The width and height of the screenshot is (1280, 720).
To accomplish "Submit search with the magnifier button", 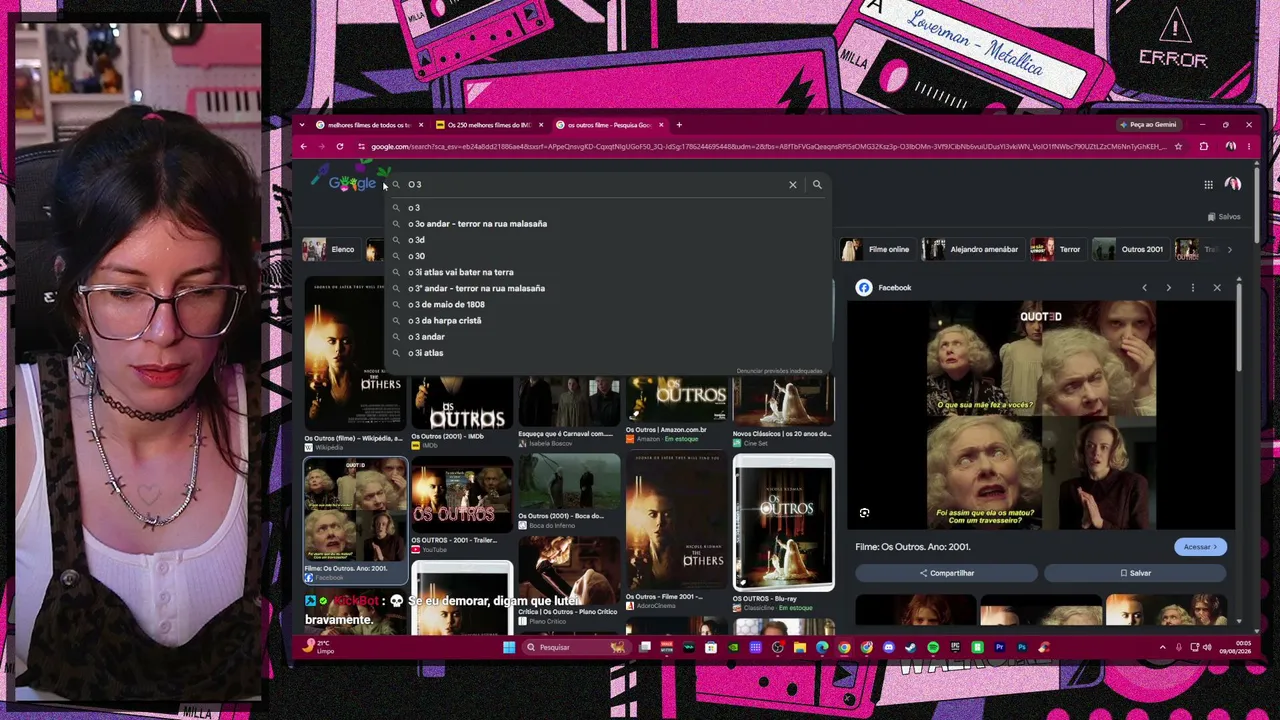I will pyautogui.click(x=817, y=184).
